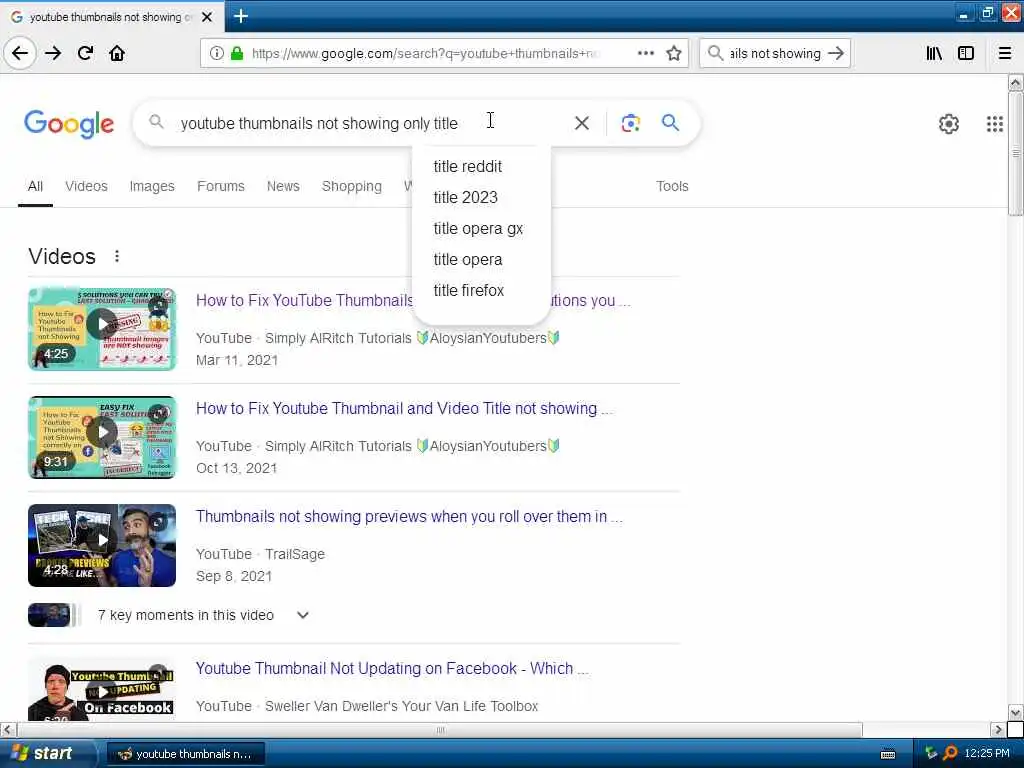Open page actions three-dot menu in address bar
The image size is (1024, 768).
point(646,53)
